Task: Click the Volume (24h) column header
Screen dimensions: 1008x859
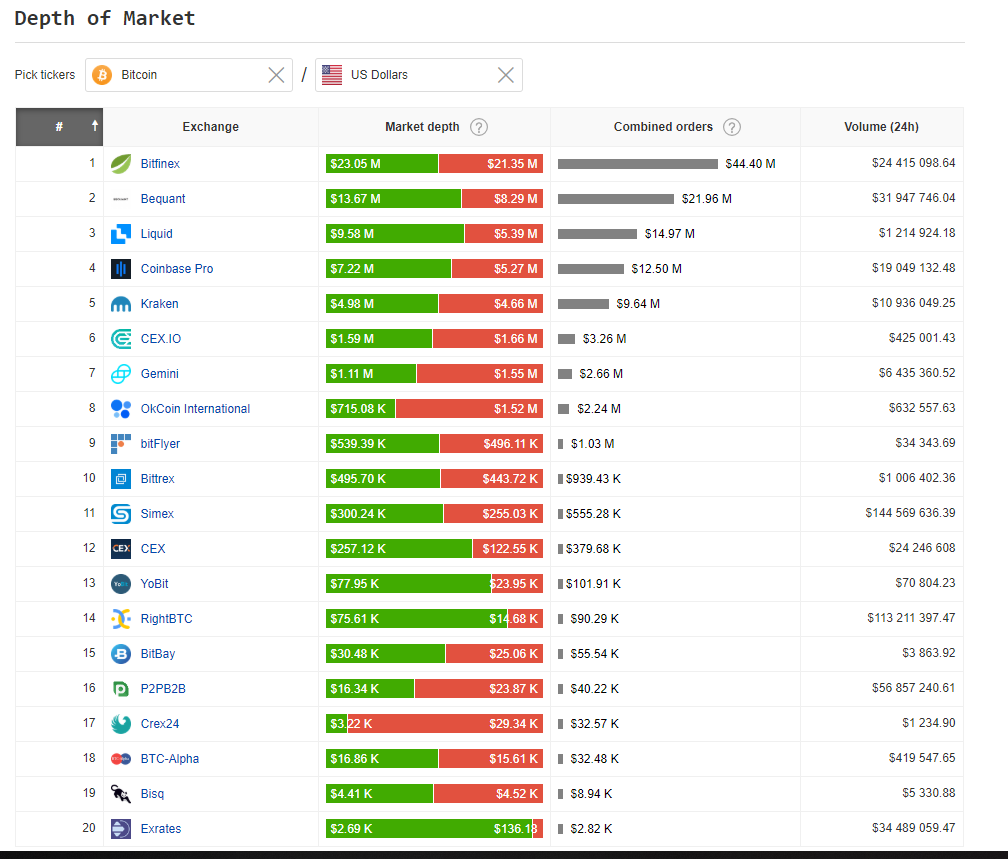Action: 880,127
